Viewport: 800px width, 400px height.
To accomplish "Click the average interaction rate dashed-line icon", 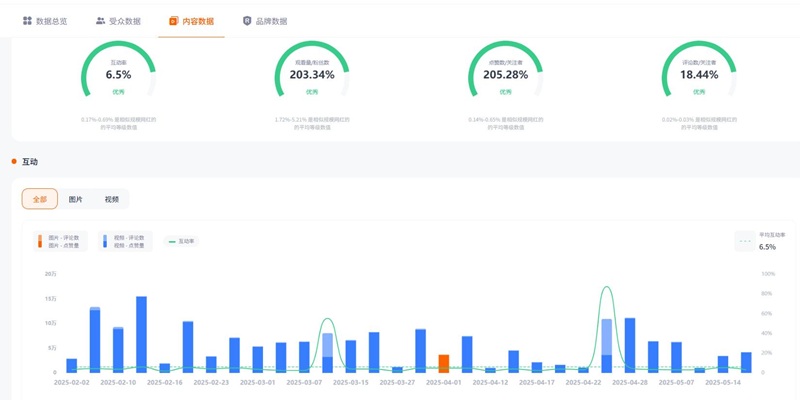I will (x=745, y=241).
